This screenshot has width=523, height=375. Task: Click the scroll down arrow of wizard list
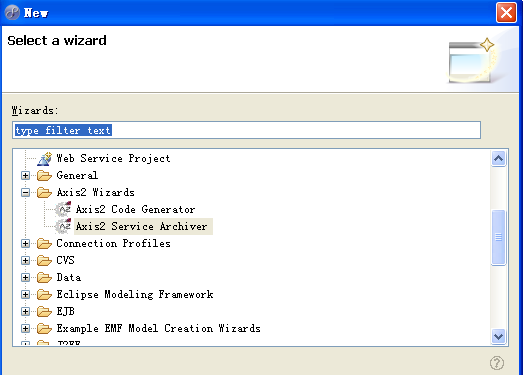pos(498,336)
